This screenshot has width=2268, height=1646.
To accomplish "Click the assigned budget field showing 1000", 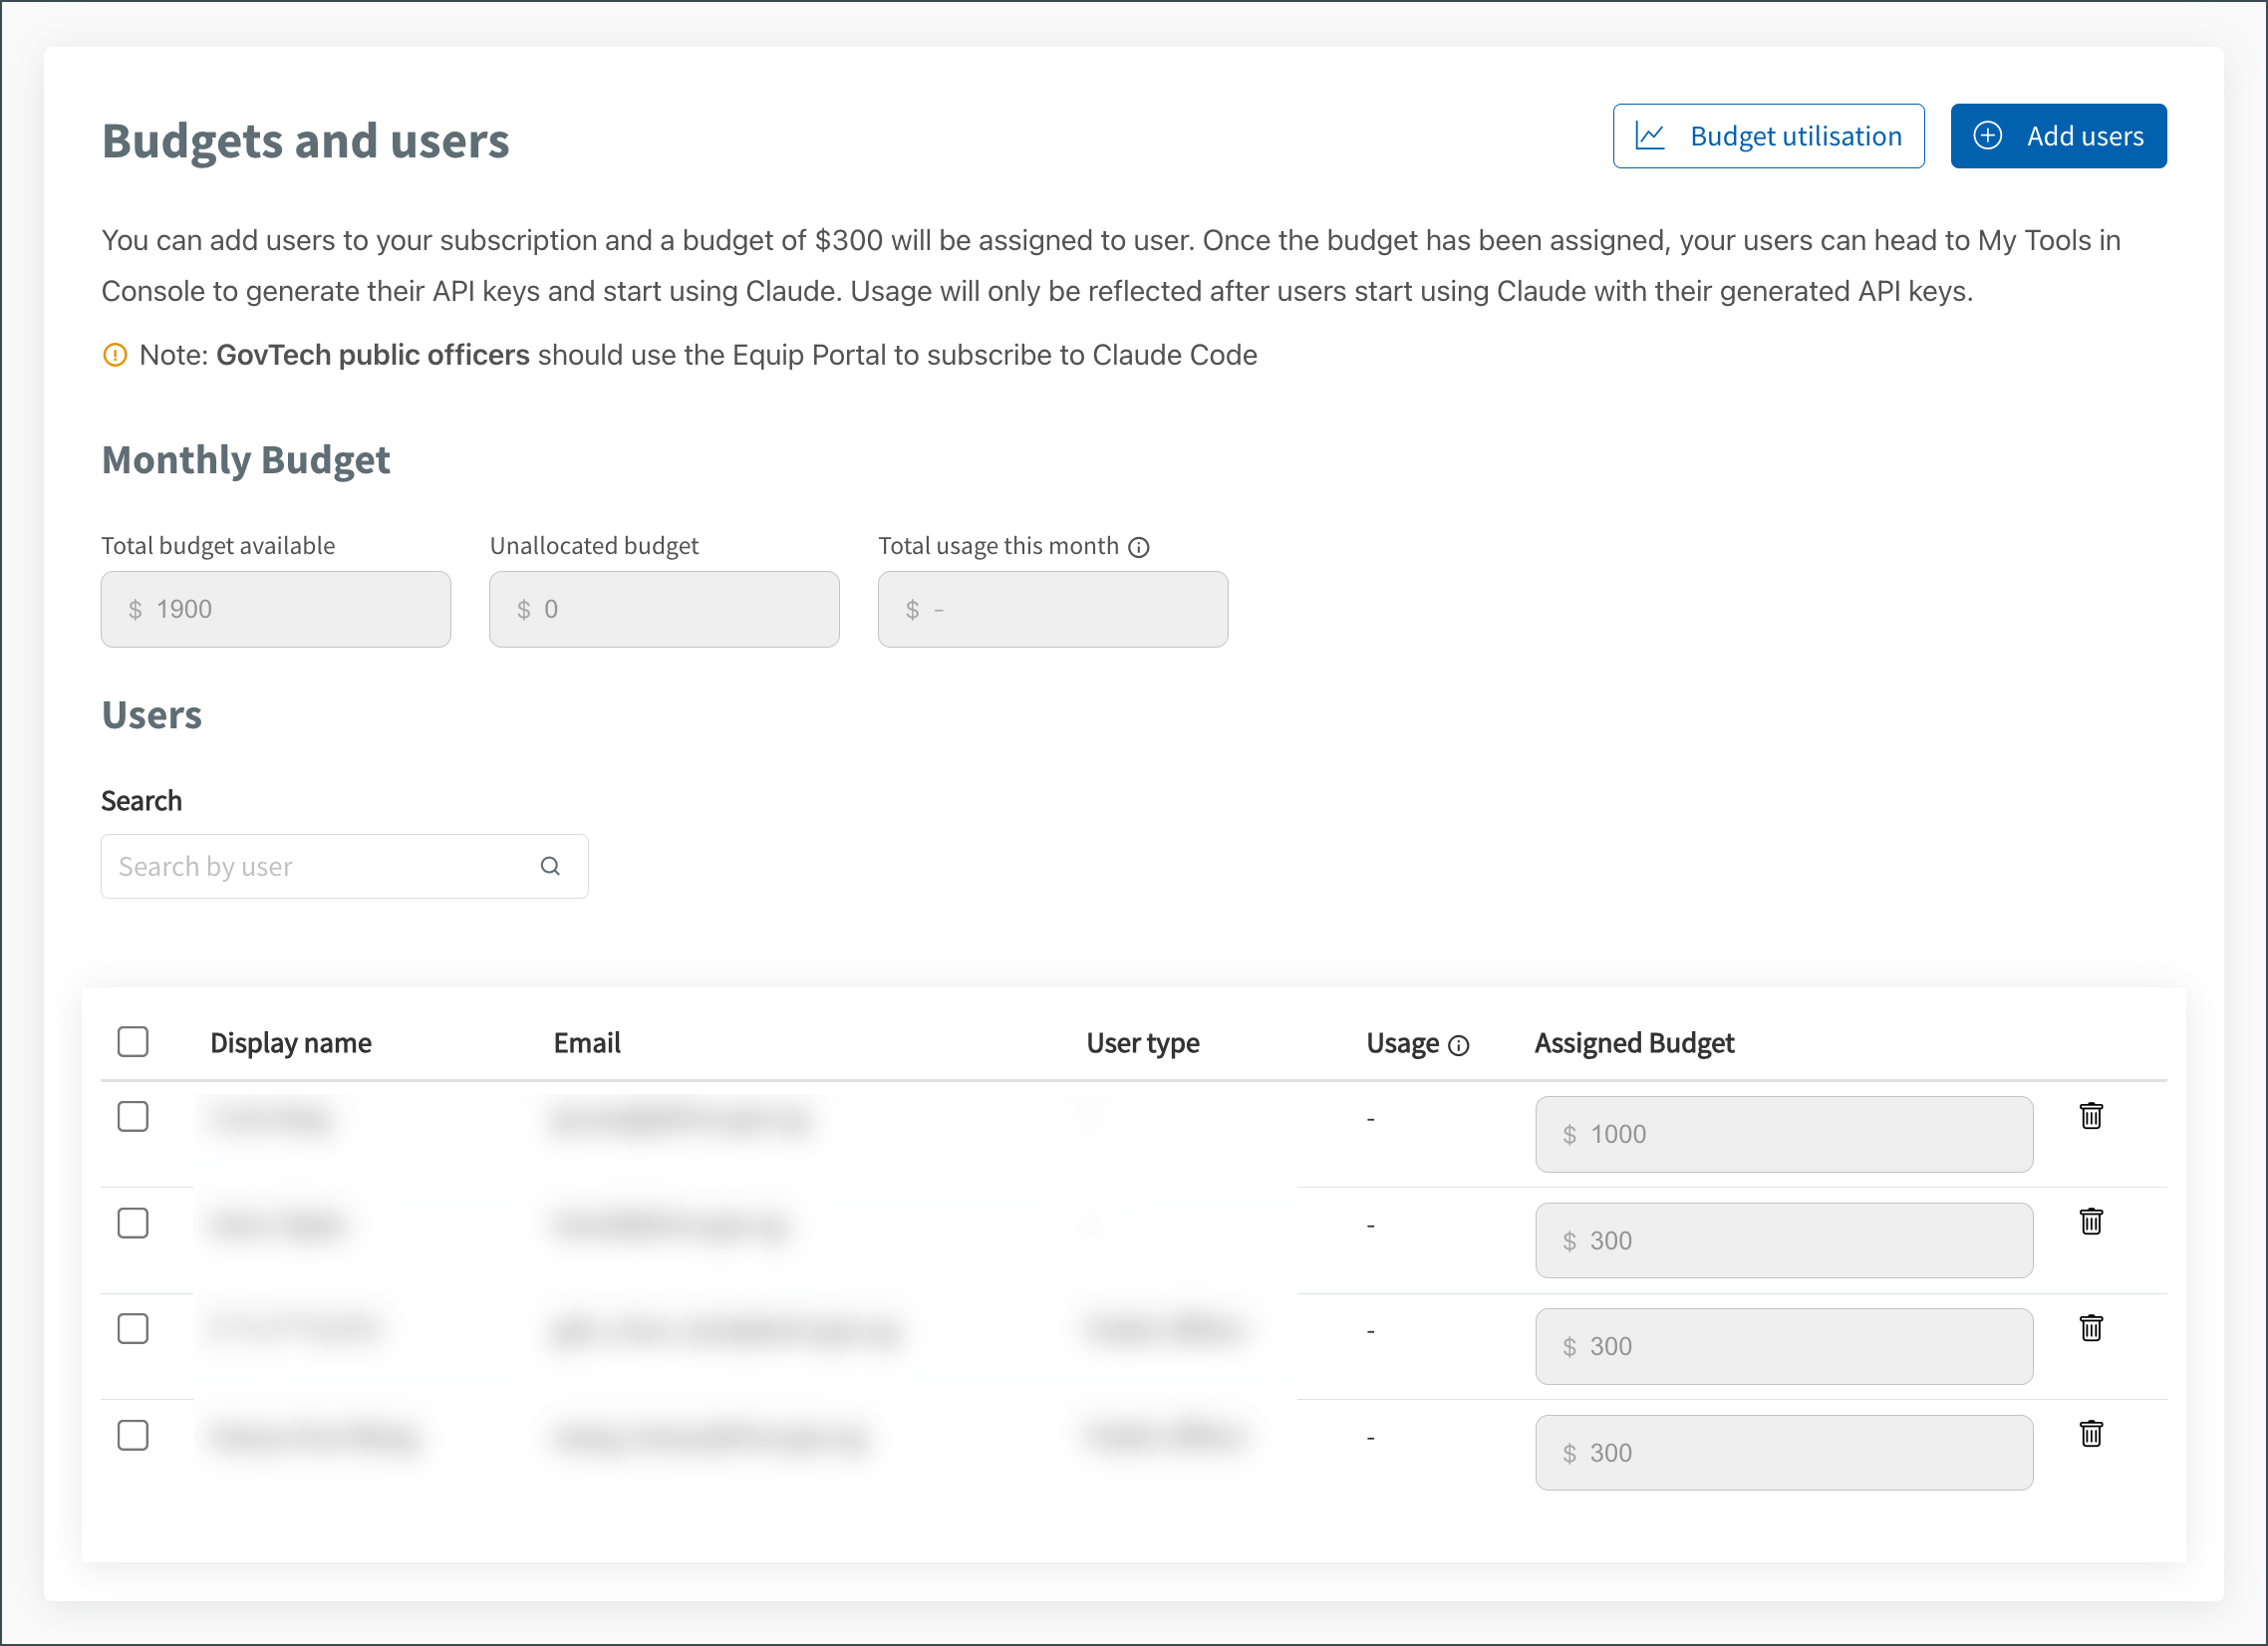I will point(1784,1134).
